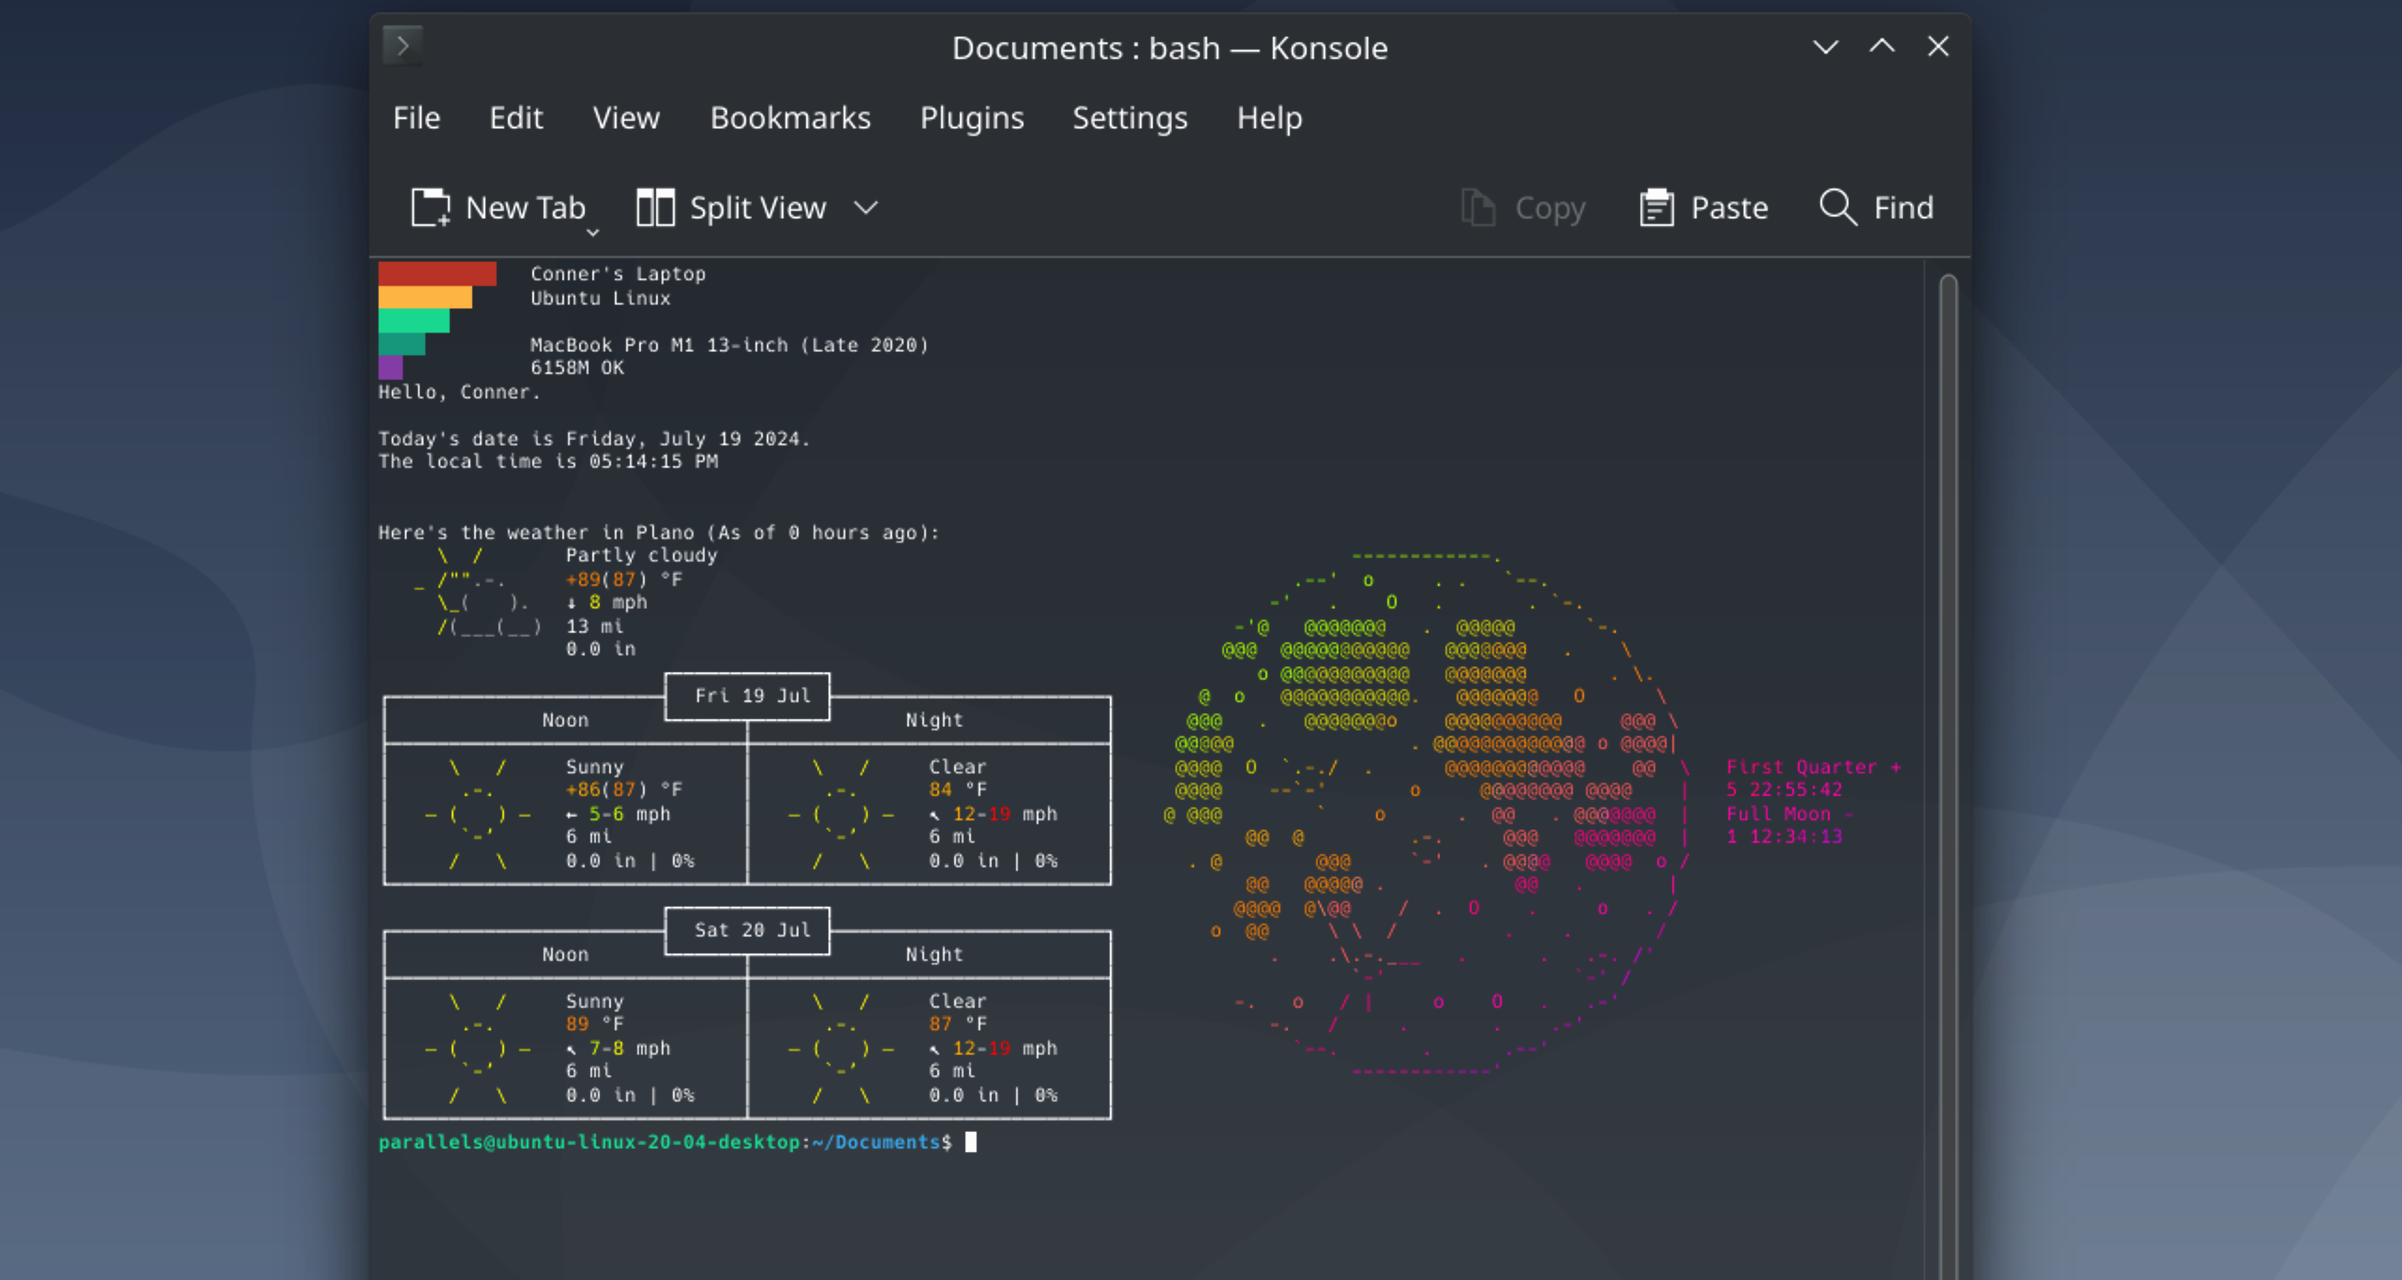
Task: Open the Settings menu
Action: pos(1130,117)
